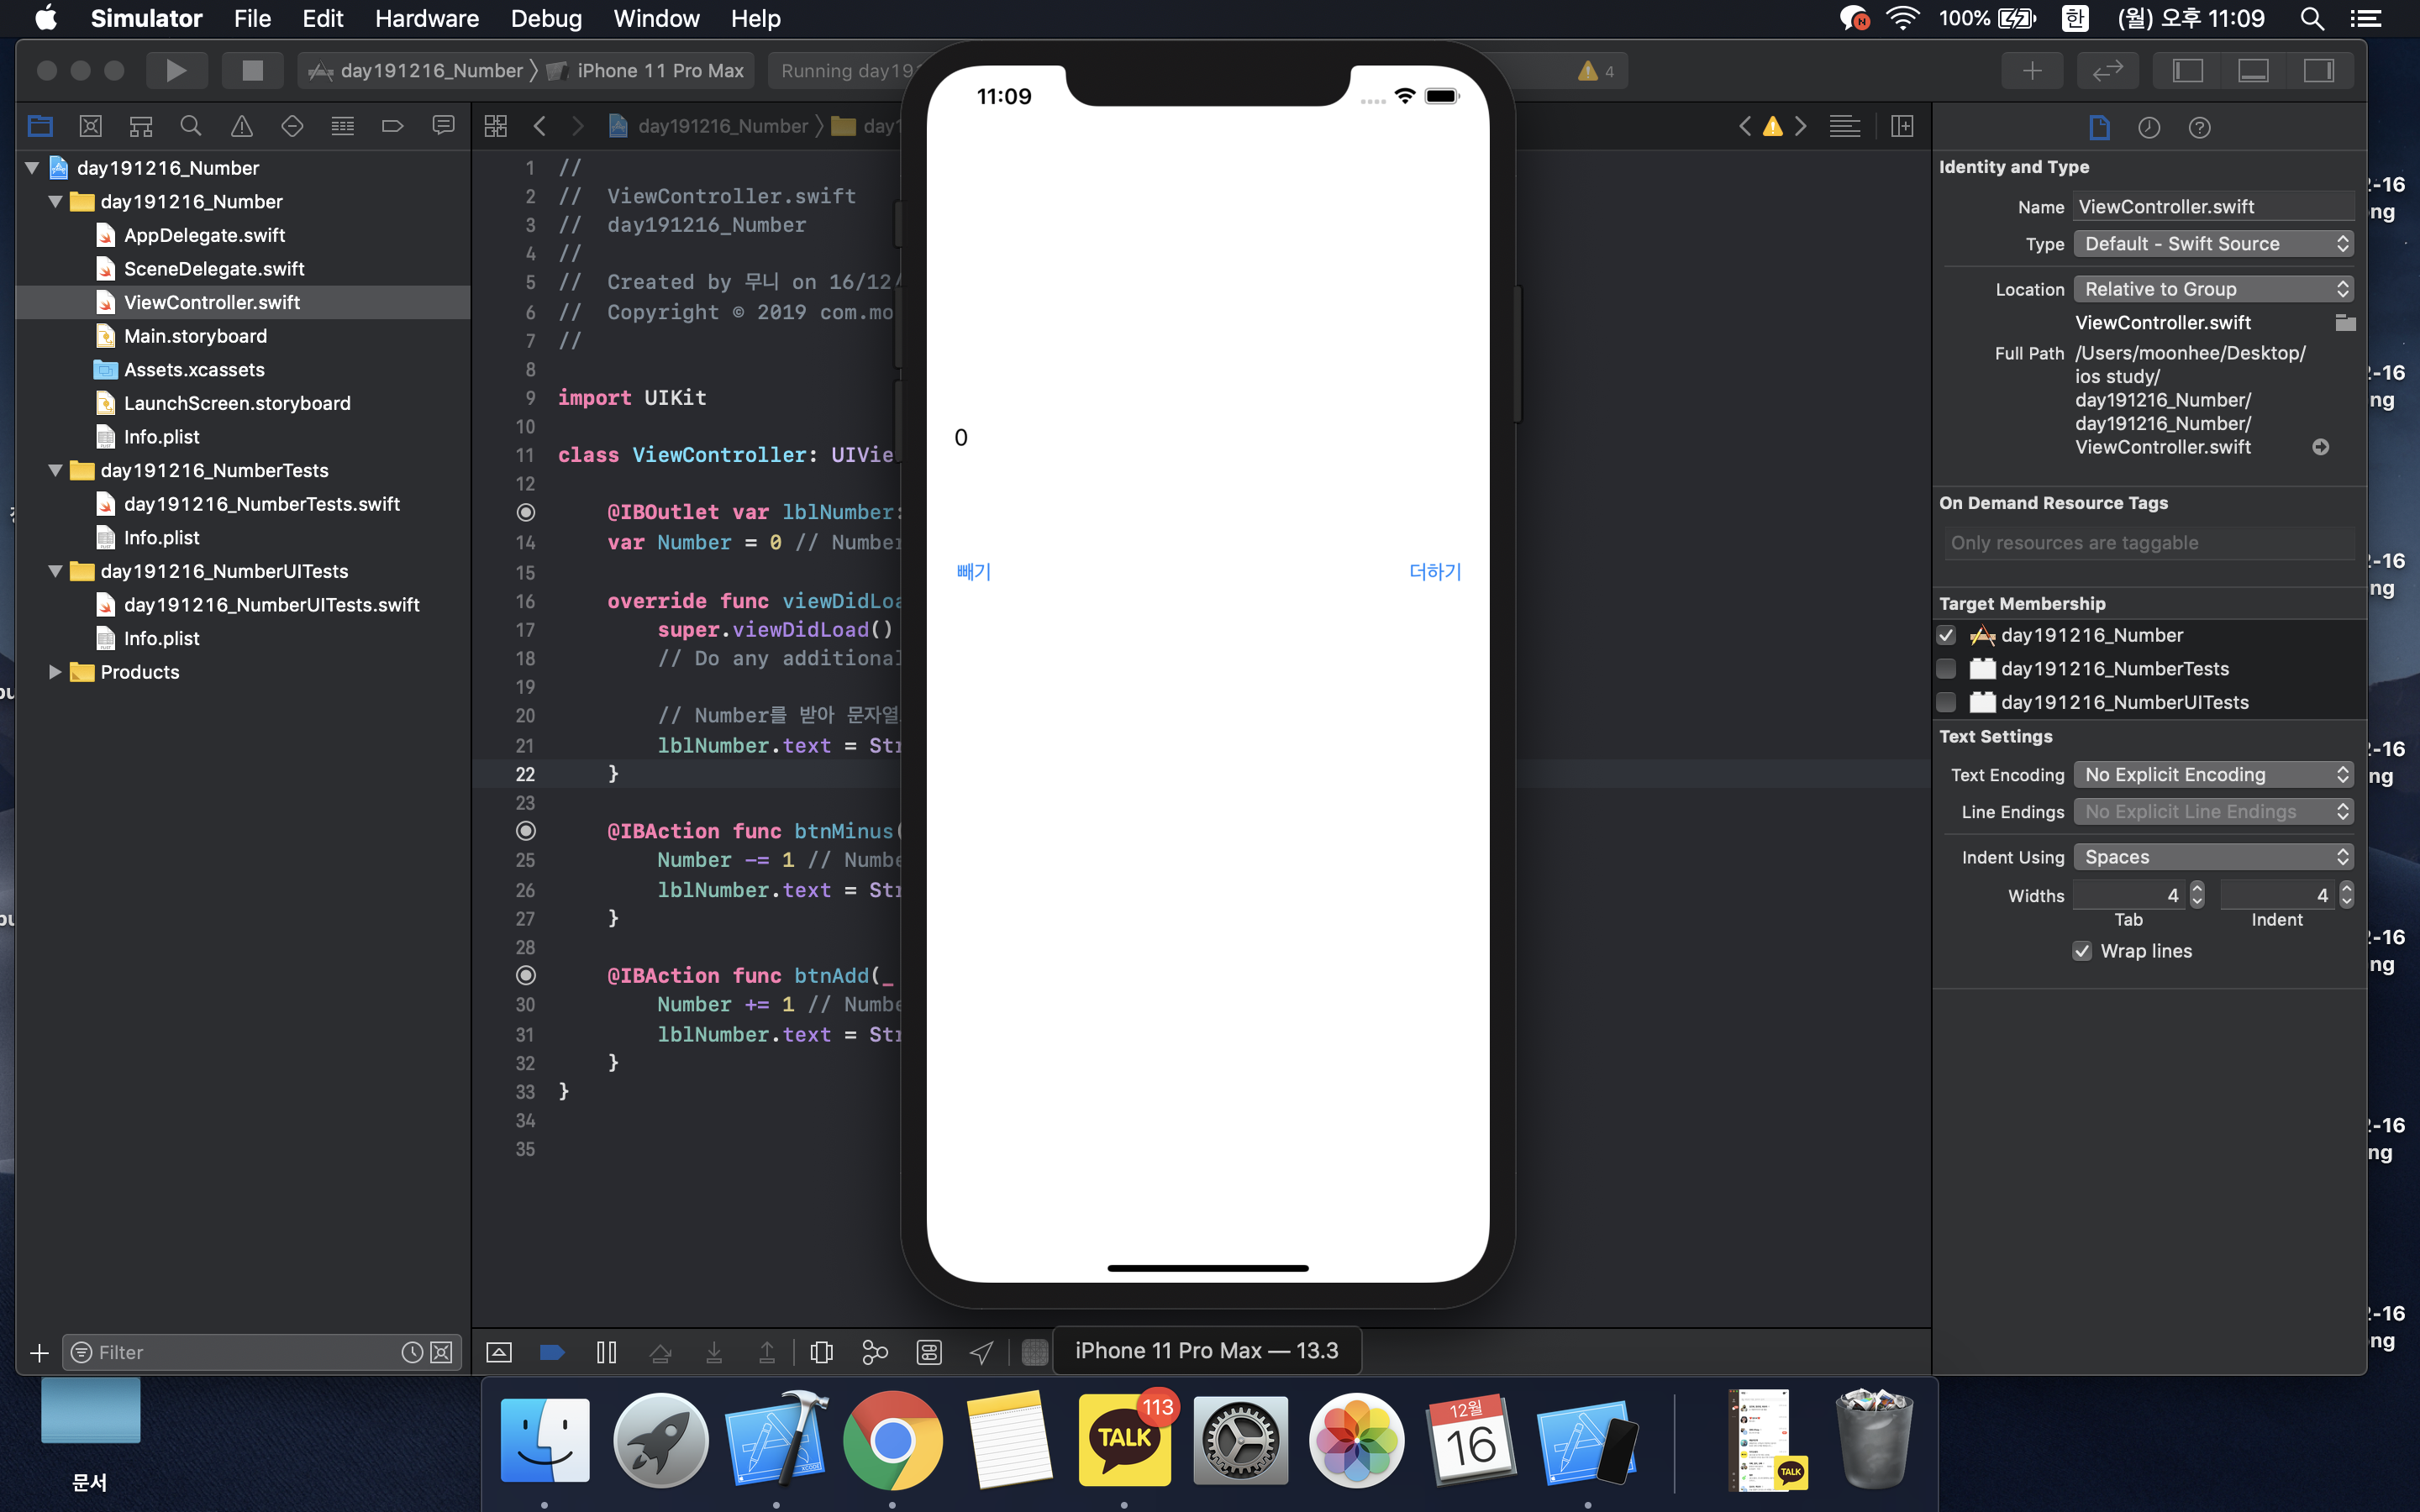
Task: Uncheck the Wrap lines checkbox
Action: tap(2082, 951)
